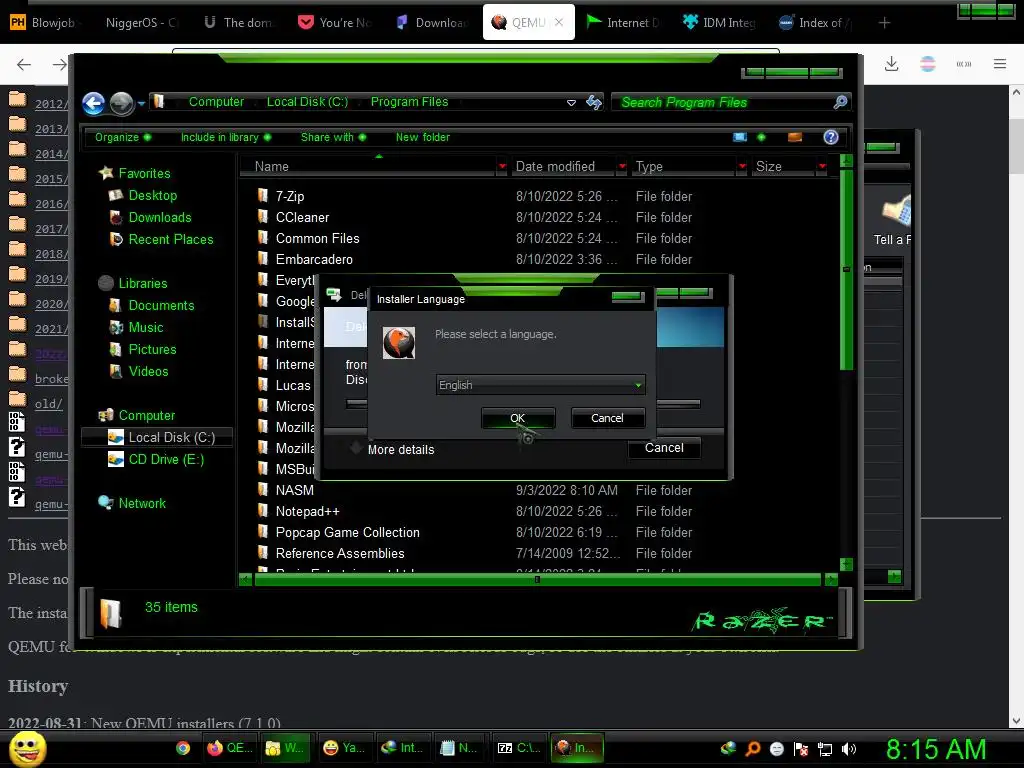Open address bar history dropdown arrow
Screen dimensions: 1024x768
coord(571,103)
